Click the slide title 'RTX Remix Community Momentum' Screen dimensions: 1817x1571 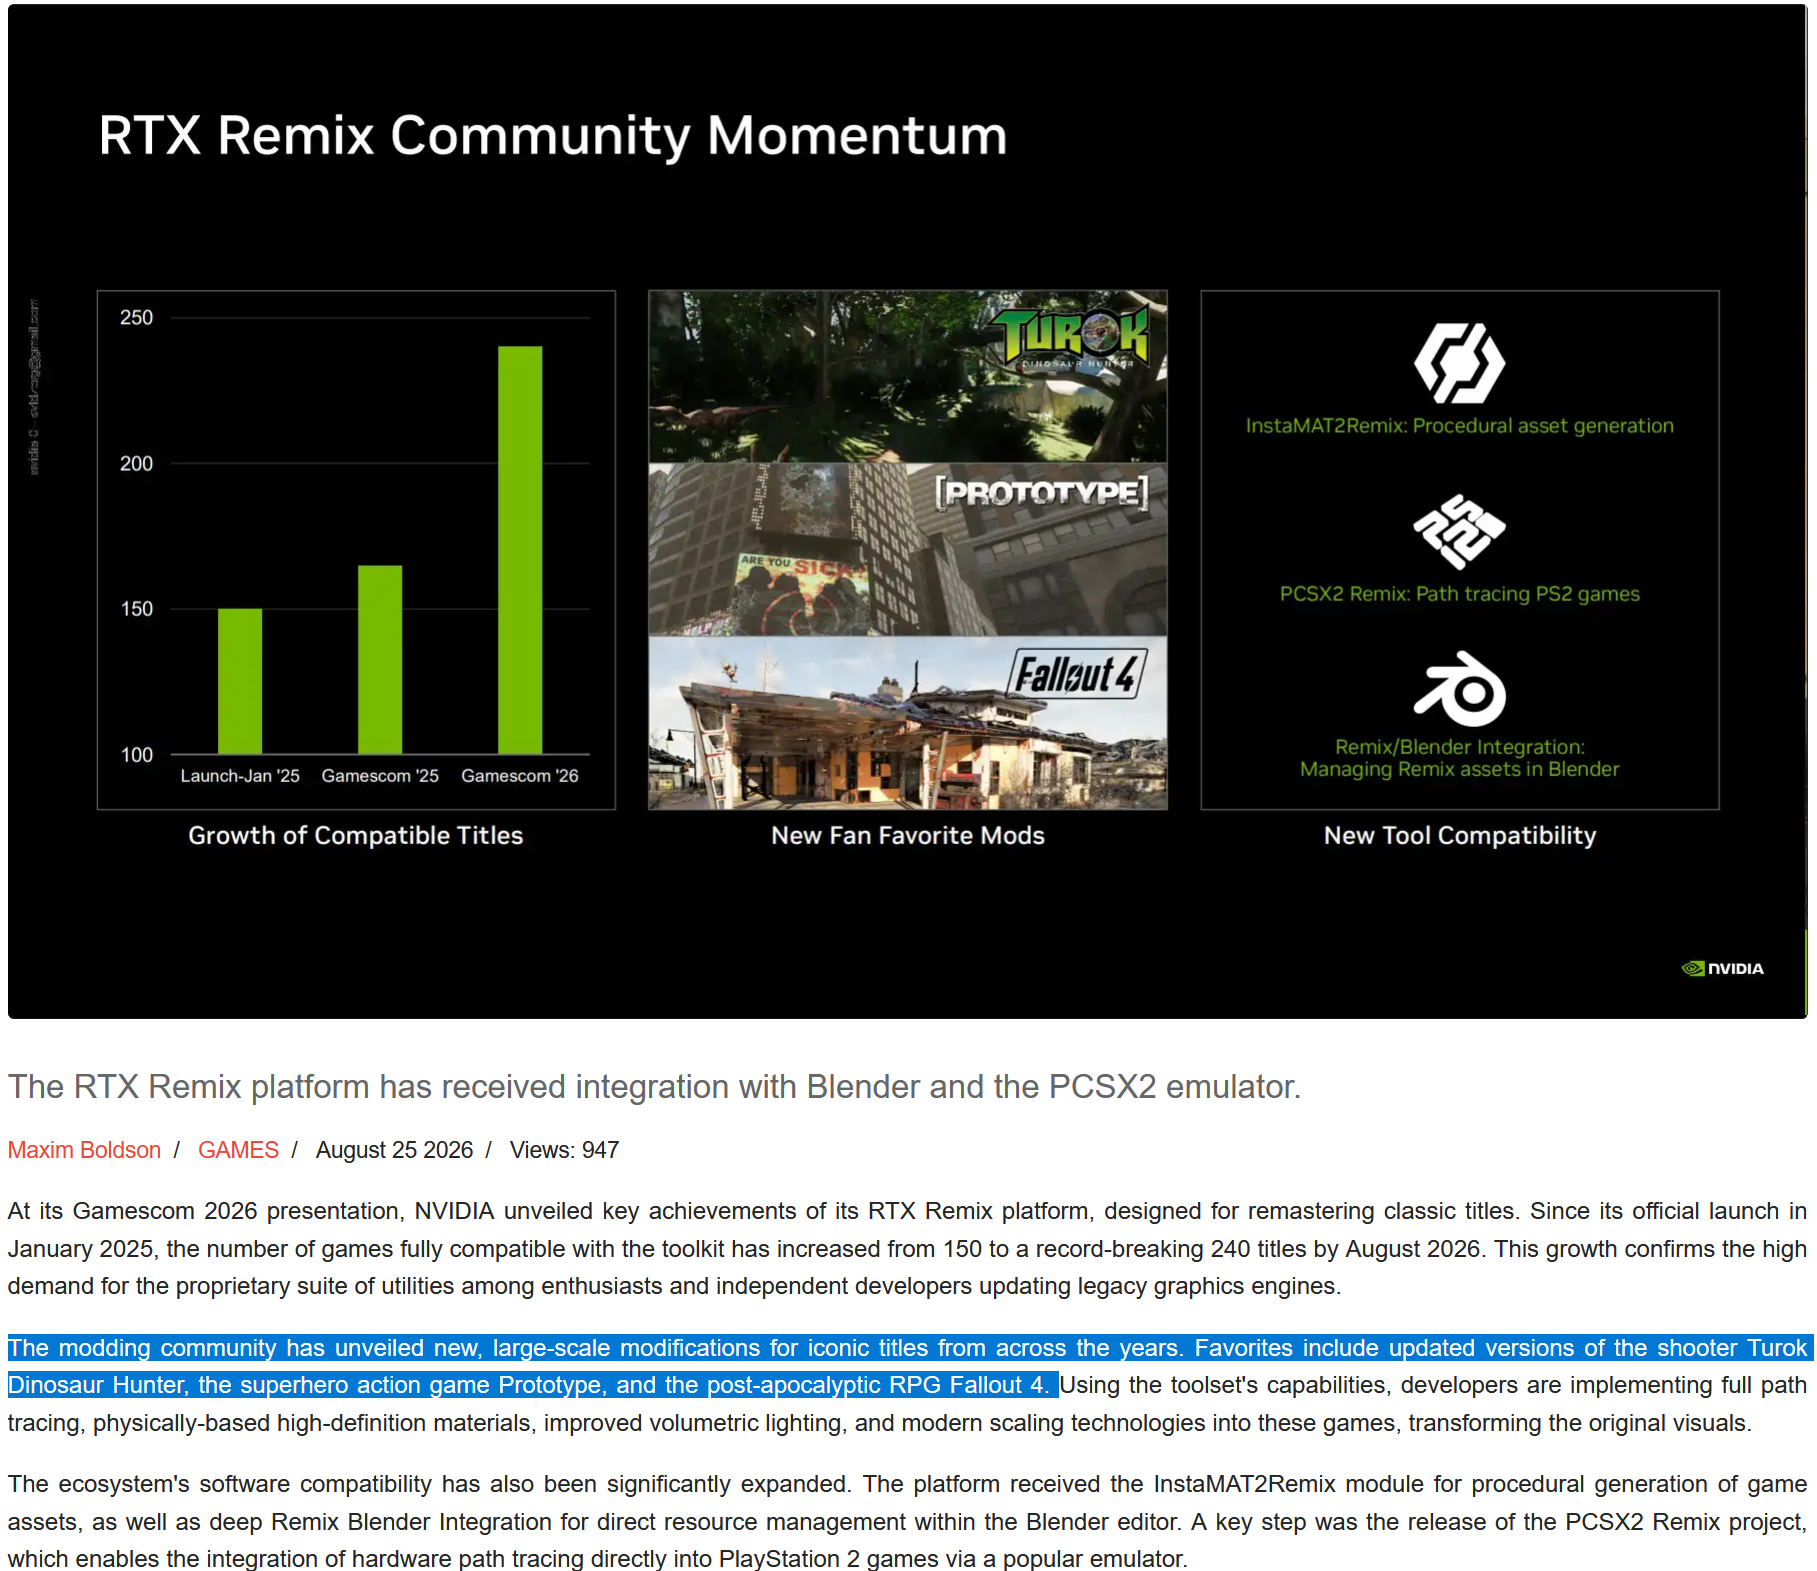pos(553,136)
